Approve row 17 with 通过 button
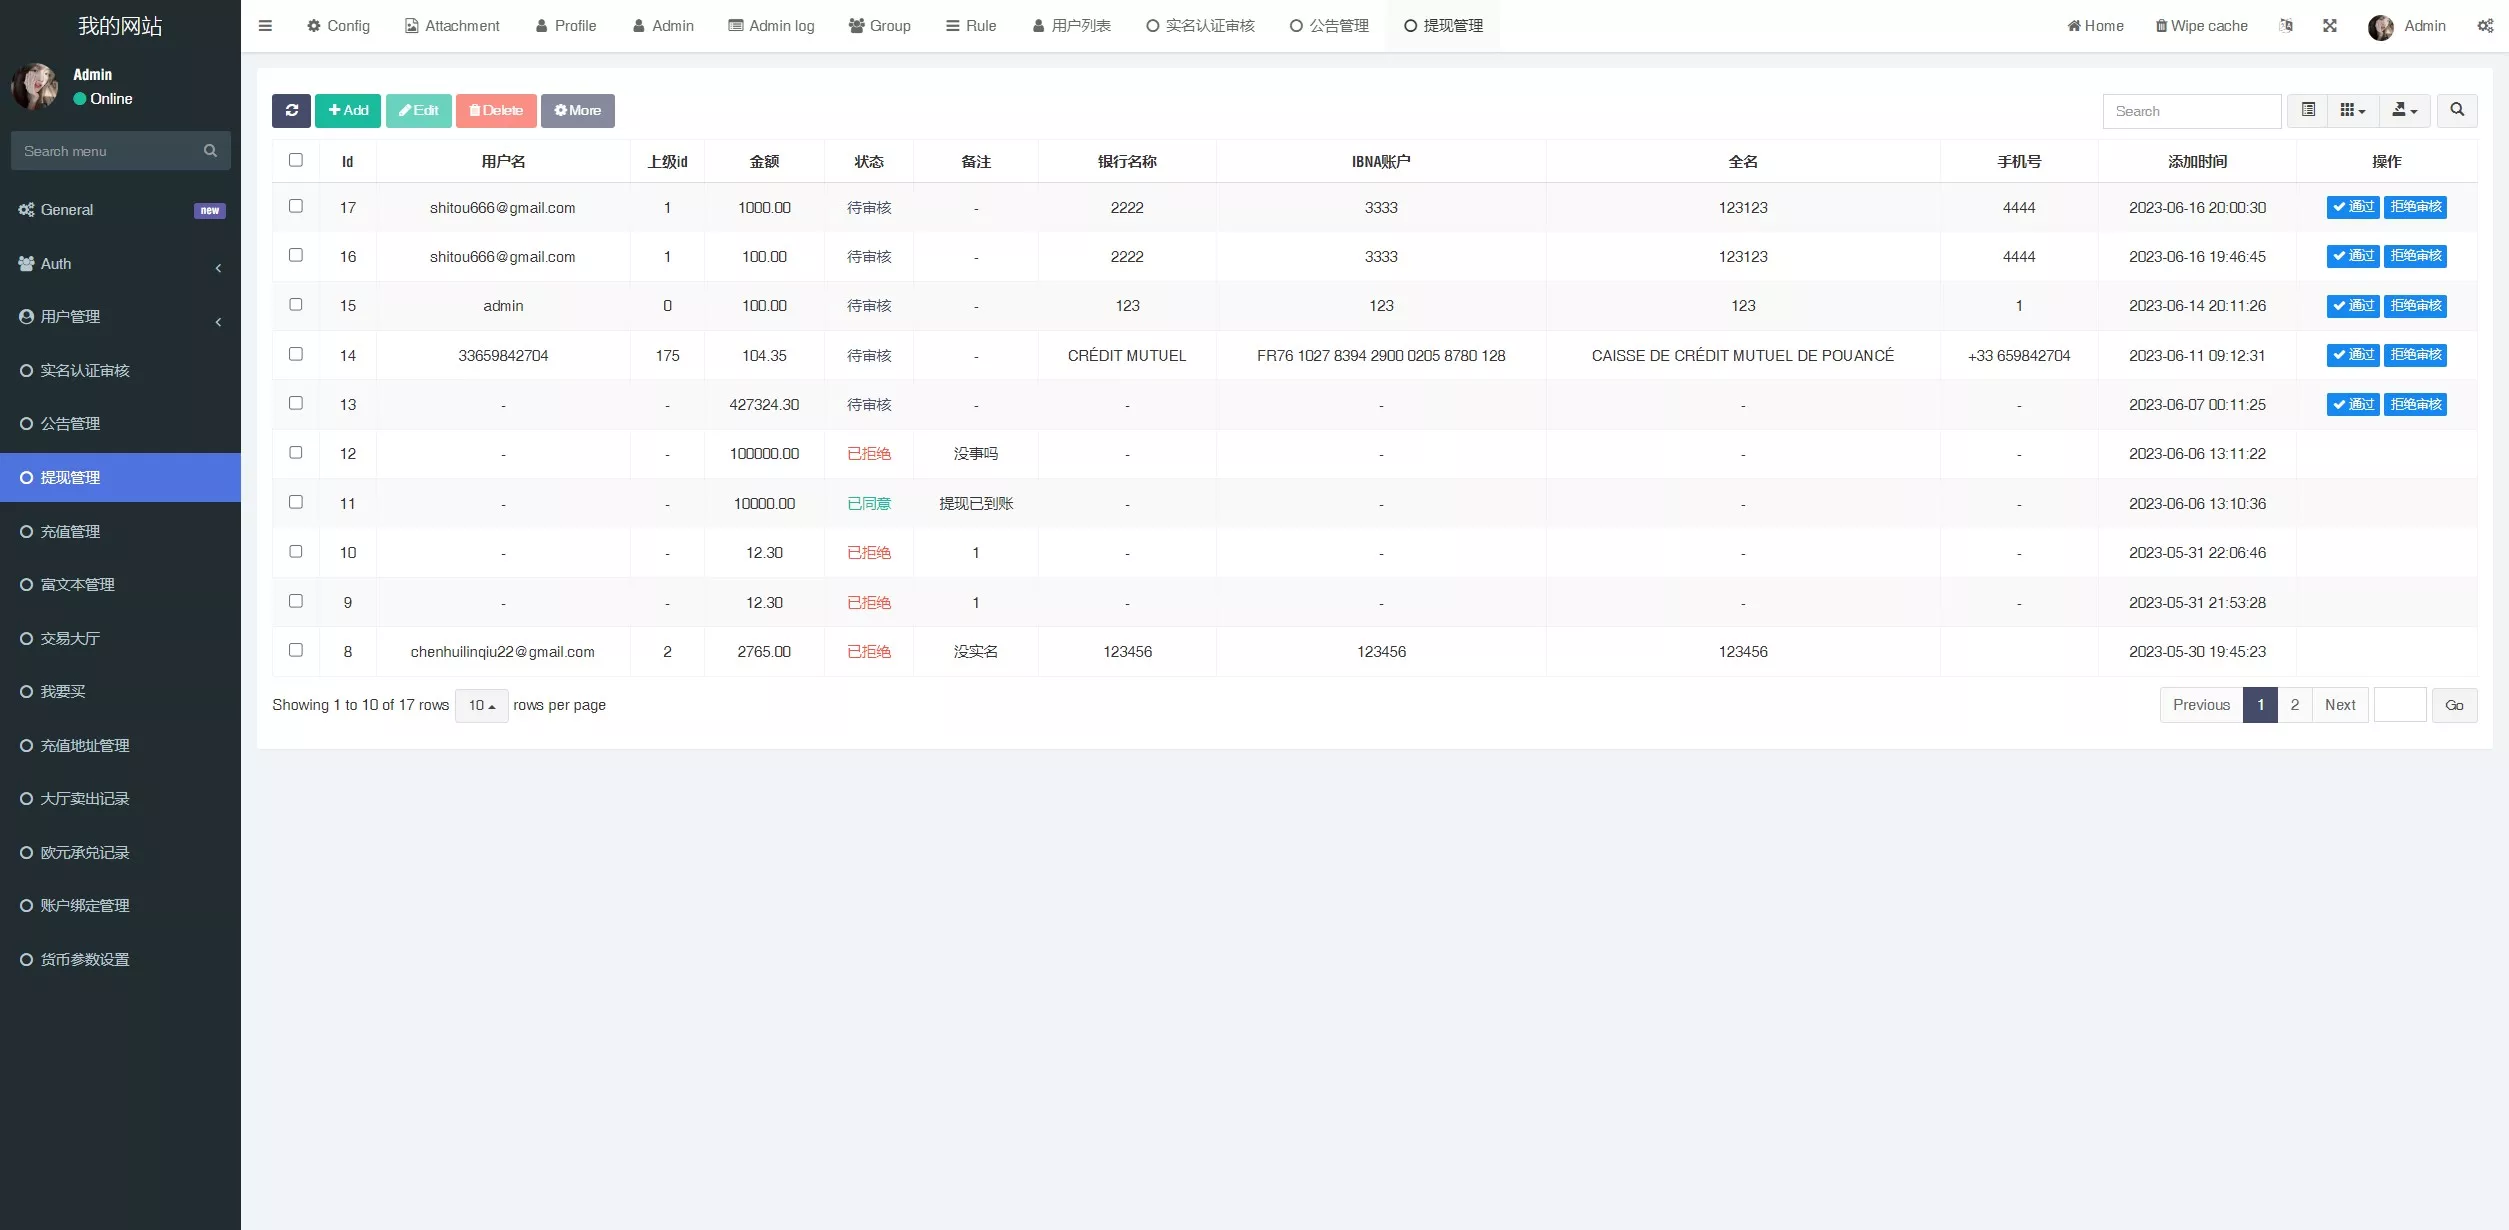 (2352, 207)
